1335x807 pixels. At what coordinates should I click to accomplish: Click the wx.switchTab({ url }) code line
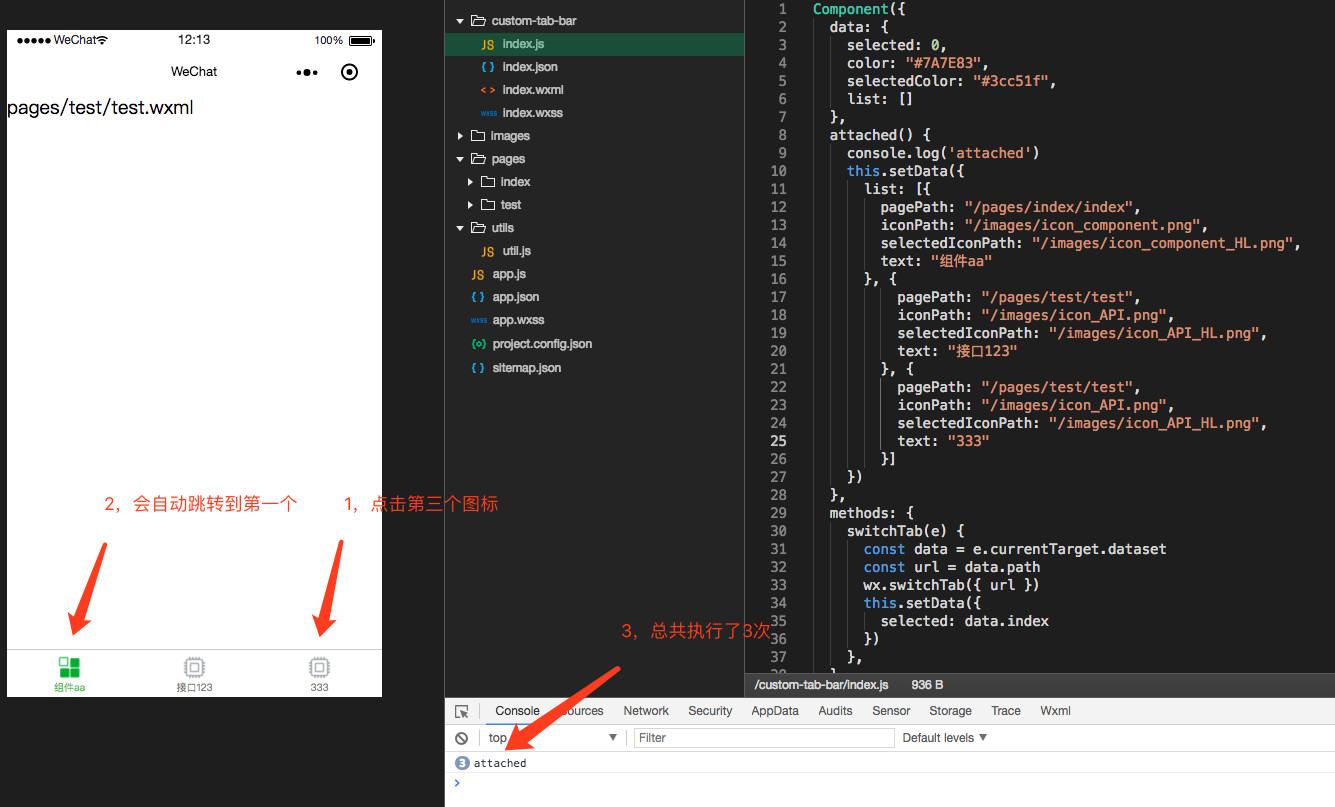point(951,585)
